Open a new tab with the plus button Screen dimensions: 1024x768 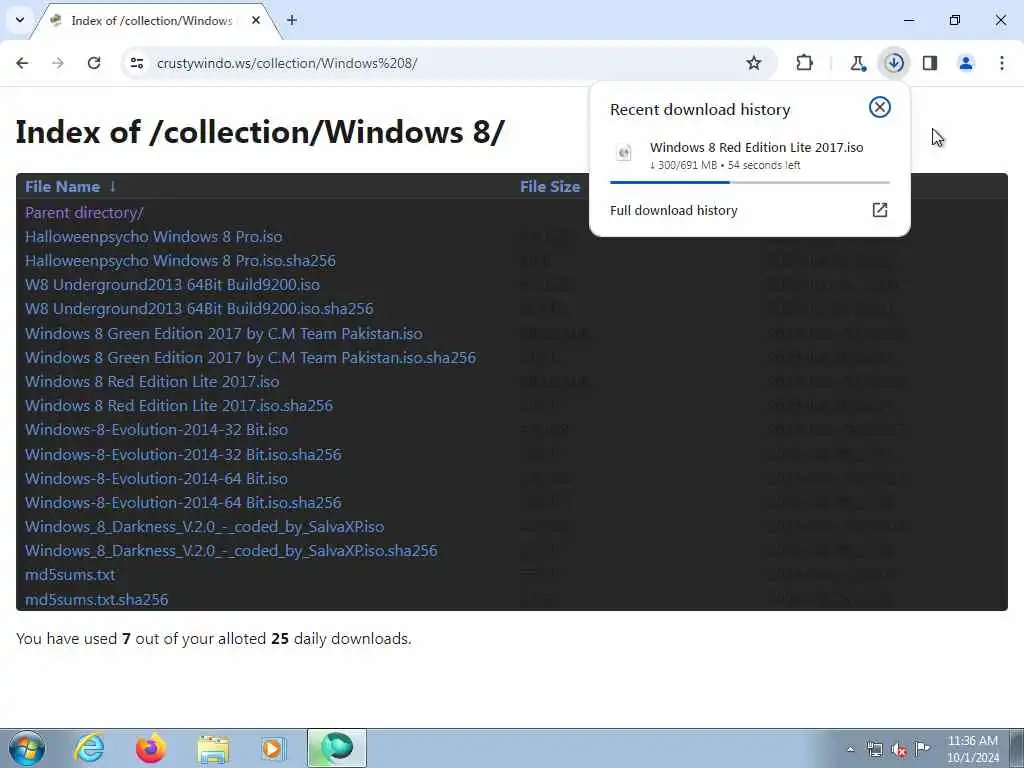292,20
